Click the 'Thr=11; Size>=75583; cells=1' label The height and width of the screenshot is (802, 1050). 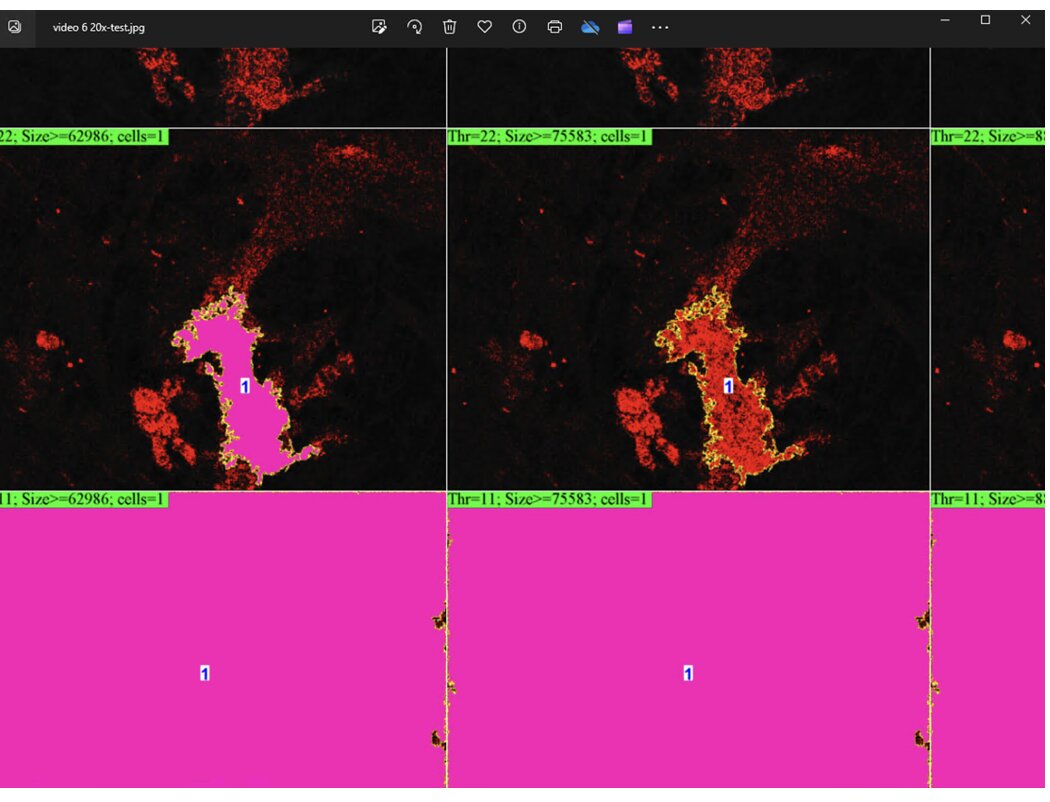(549, 499)
